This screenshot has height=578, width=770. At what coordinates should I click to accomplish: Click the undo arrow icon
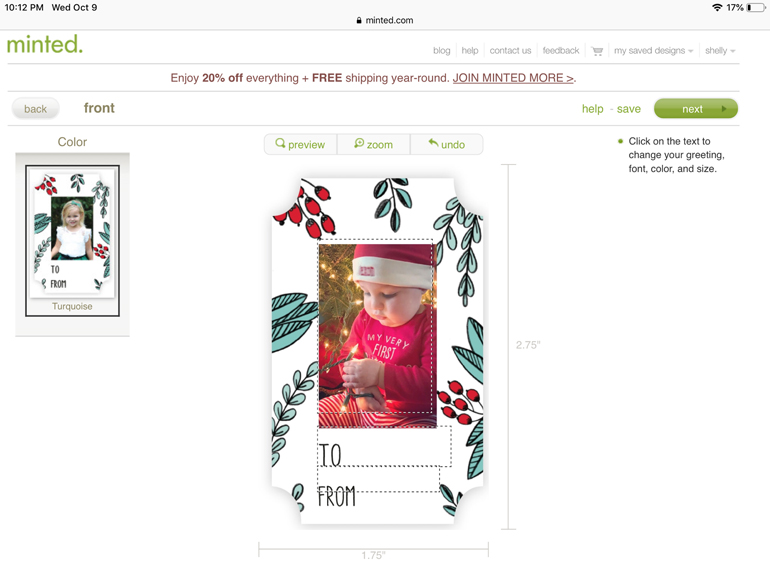[433, 143]
